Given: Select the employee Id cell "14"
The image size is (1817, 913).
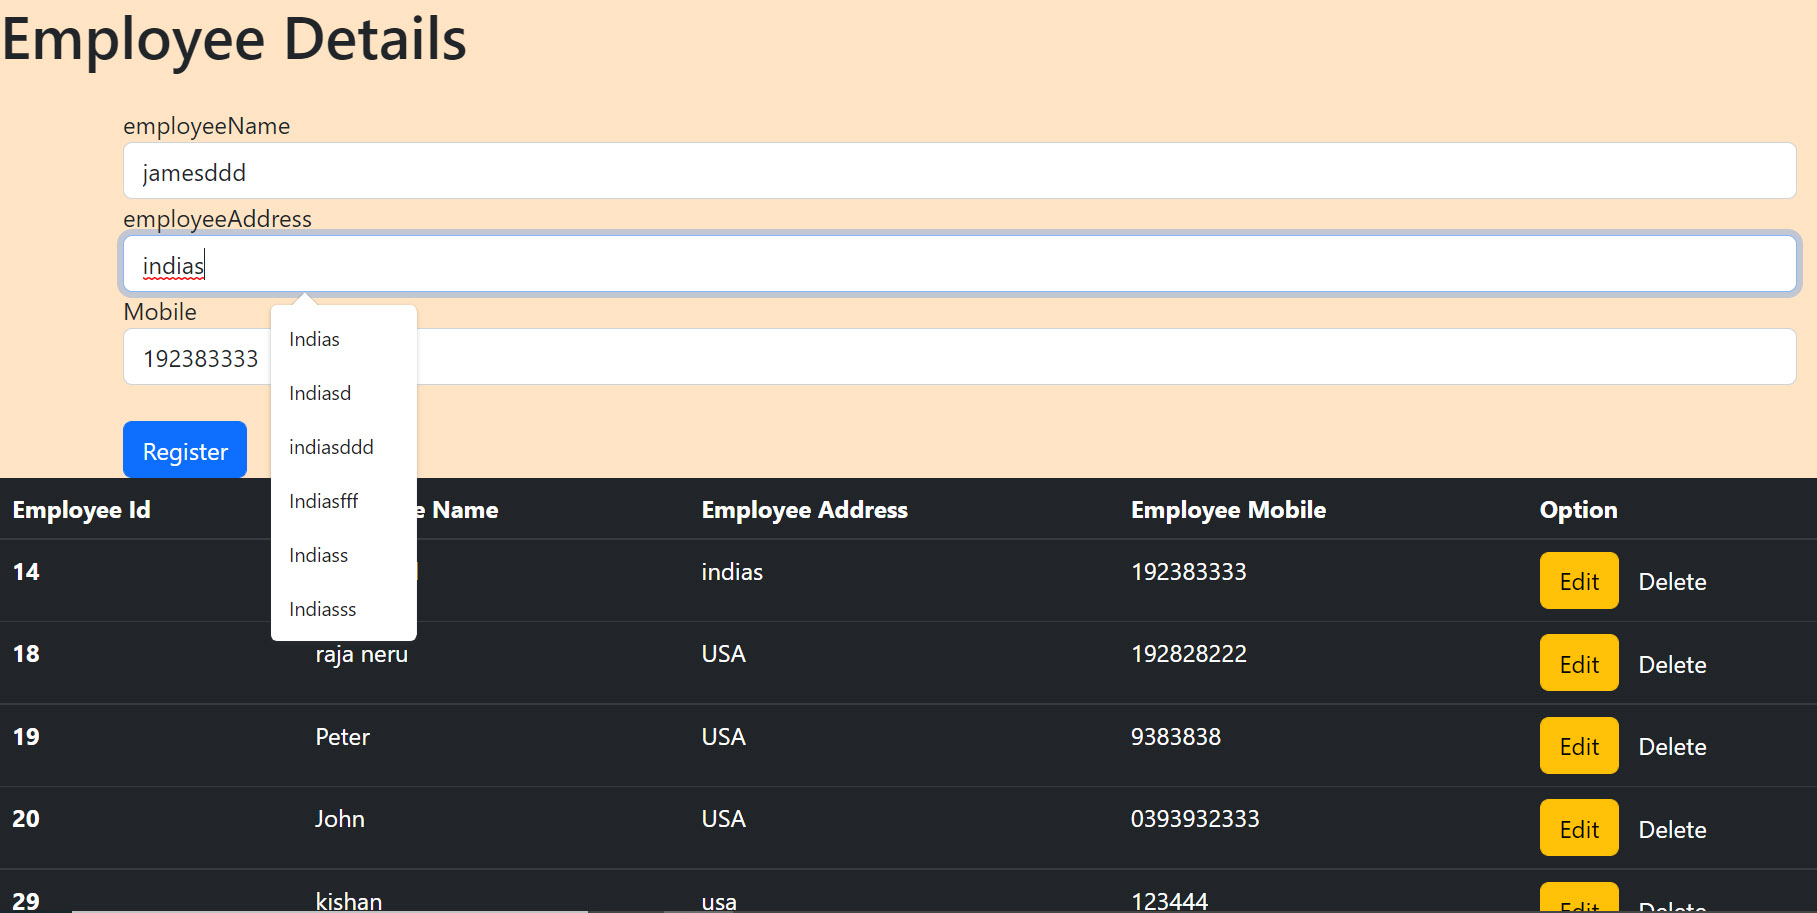Looking at the screenshot, I should click(x=26, y=572).
